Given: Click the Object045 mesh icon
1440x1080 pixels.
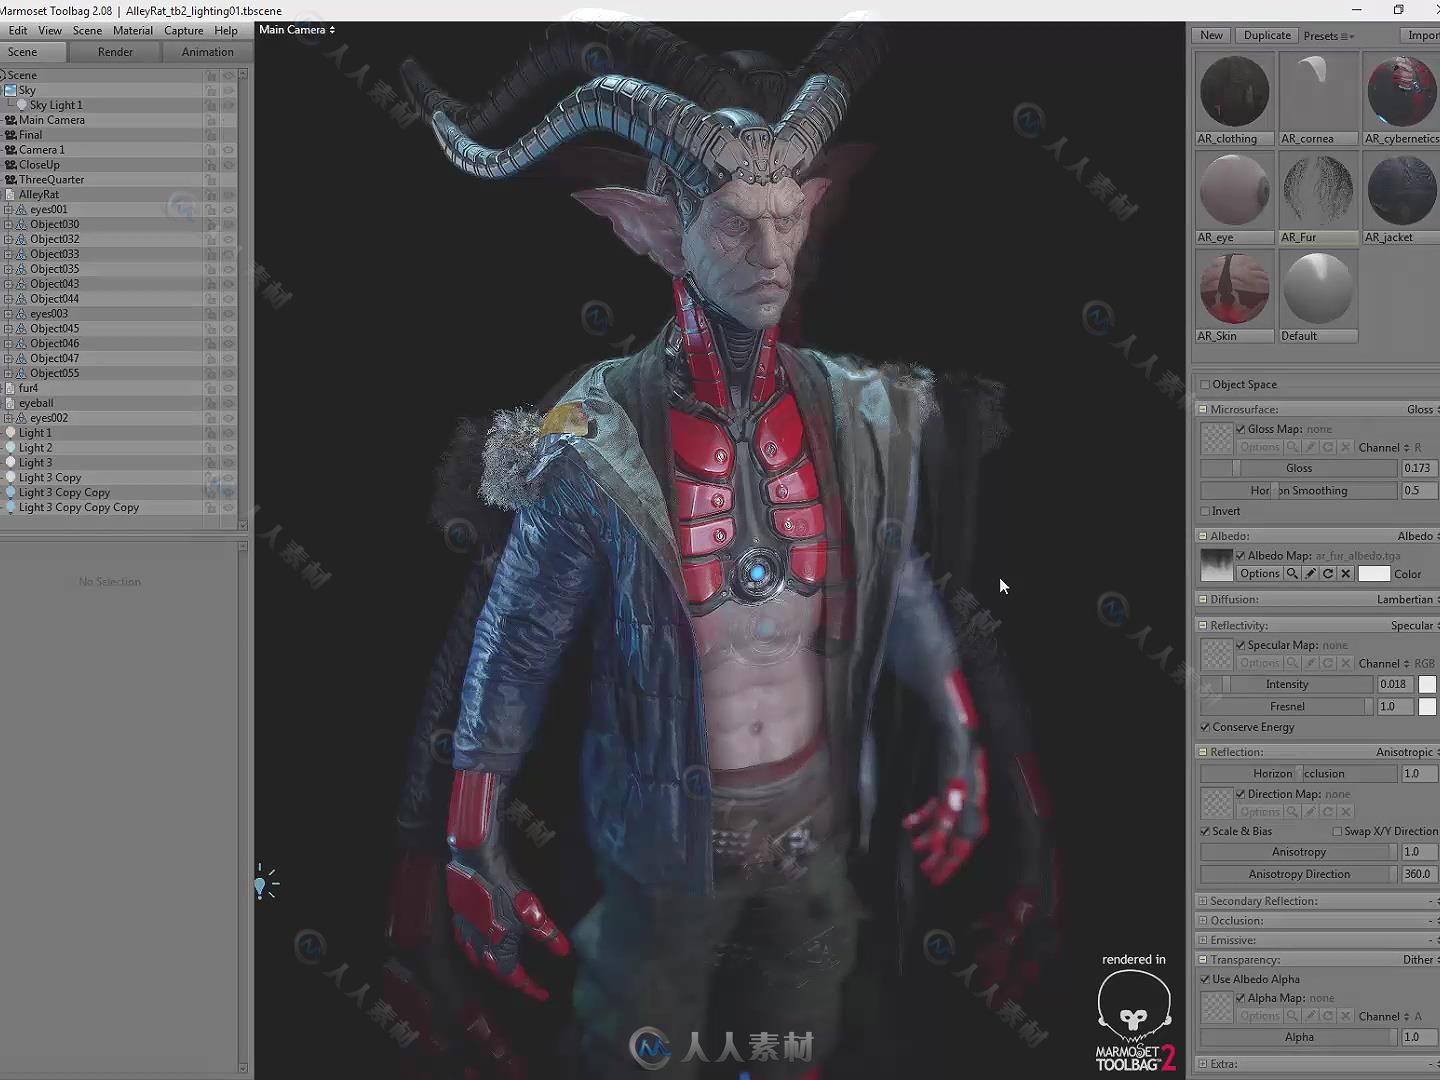Looking at the screenshot, I should pos(21,329).
